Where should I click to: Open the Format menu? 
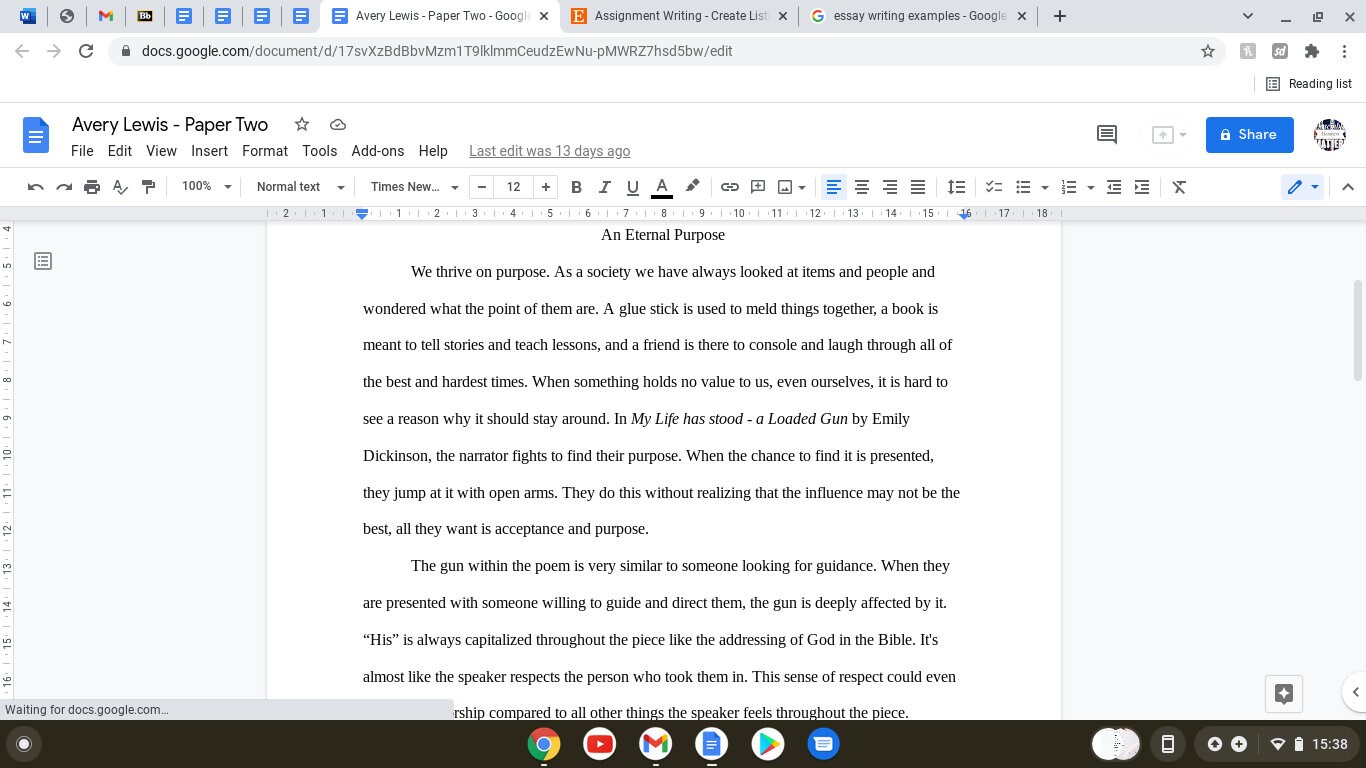point(264,151)
